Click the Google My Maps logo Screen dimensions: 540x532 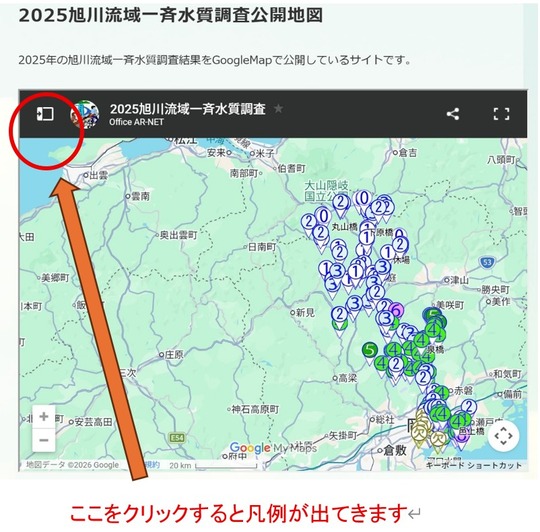coord(273,448)
